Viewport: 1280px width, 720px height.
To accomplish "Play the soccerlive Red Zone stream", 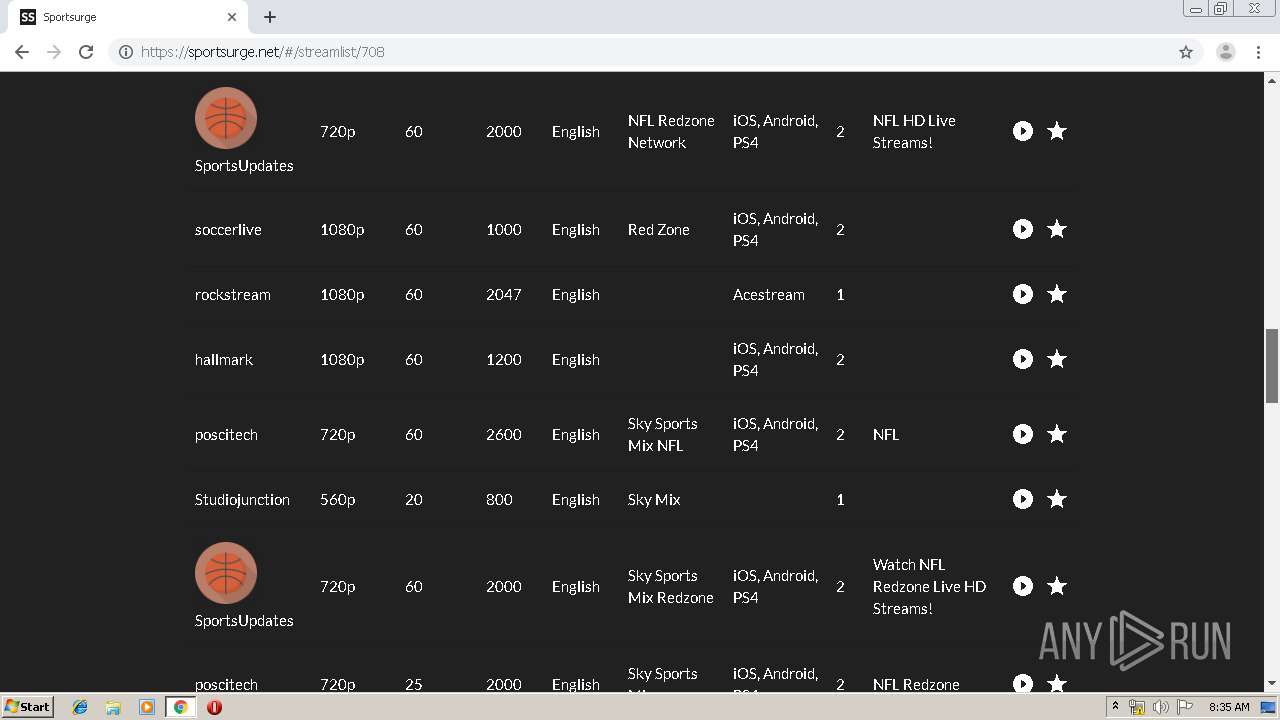I will (x=1022, y=229).
